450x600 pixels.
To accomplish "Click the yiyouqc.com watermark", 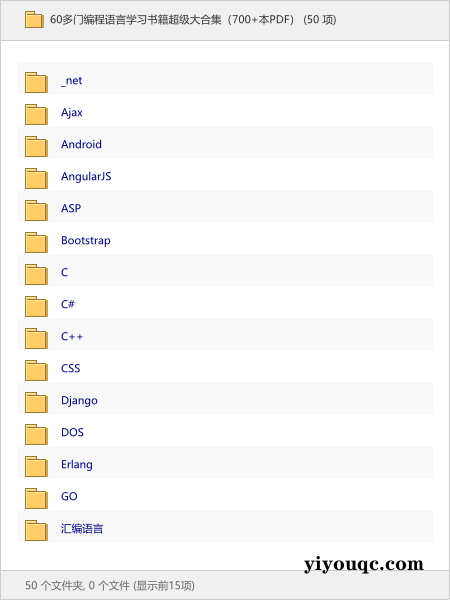I will [364, 565].
